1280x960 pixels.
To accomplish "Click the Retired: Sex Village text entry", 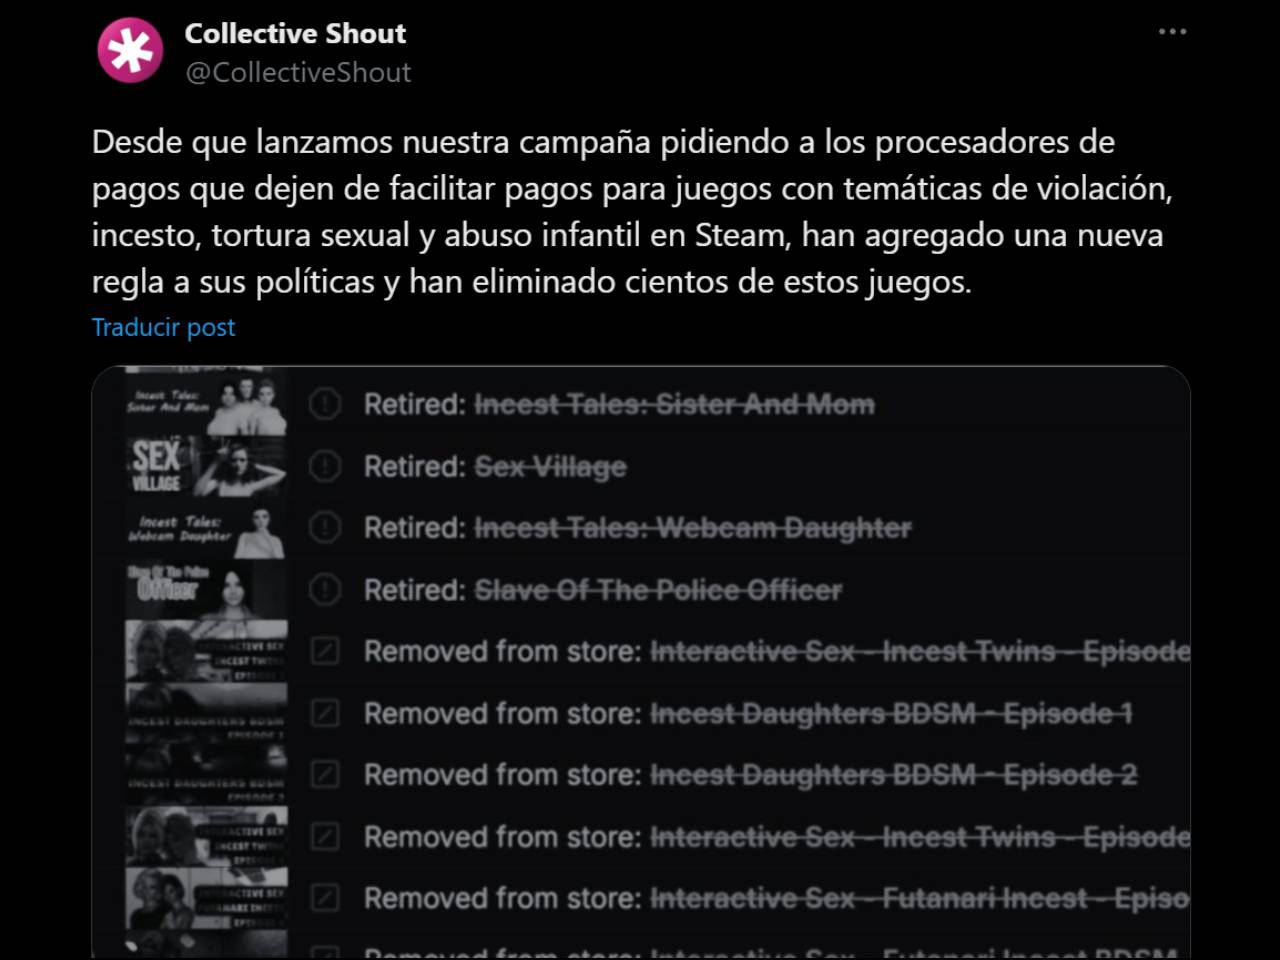I will (x=495, y=466).
